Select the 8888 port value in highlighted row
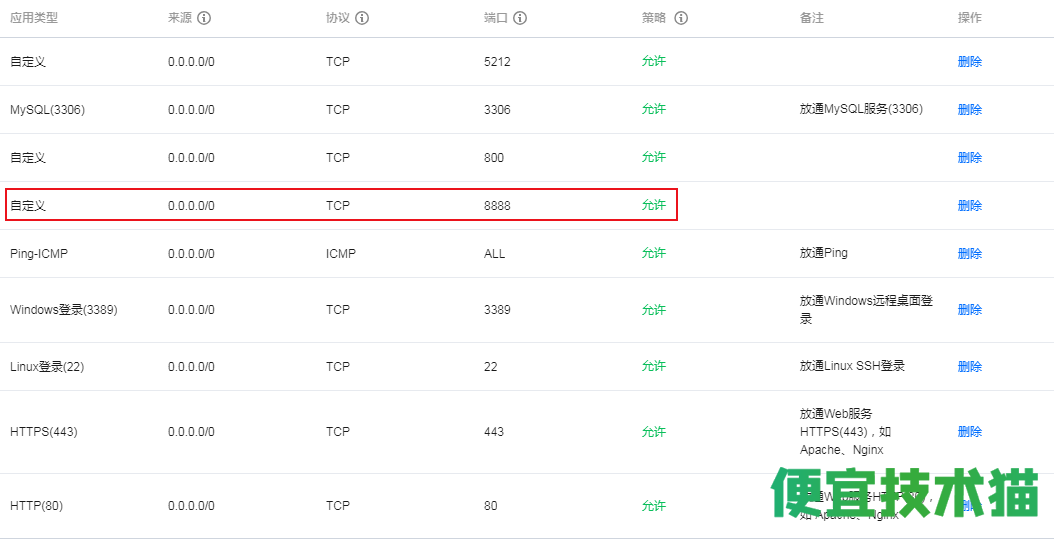 pos(497,206)
